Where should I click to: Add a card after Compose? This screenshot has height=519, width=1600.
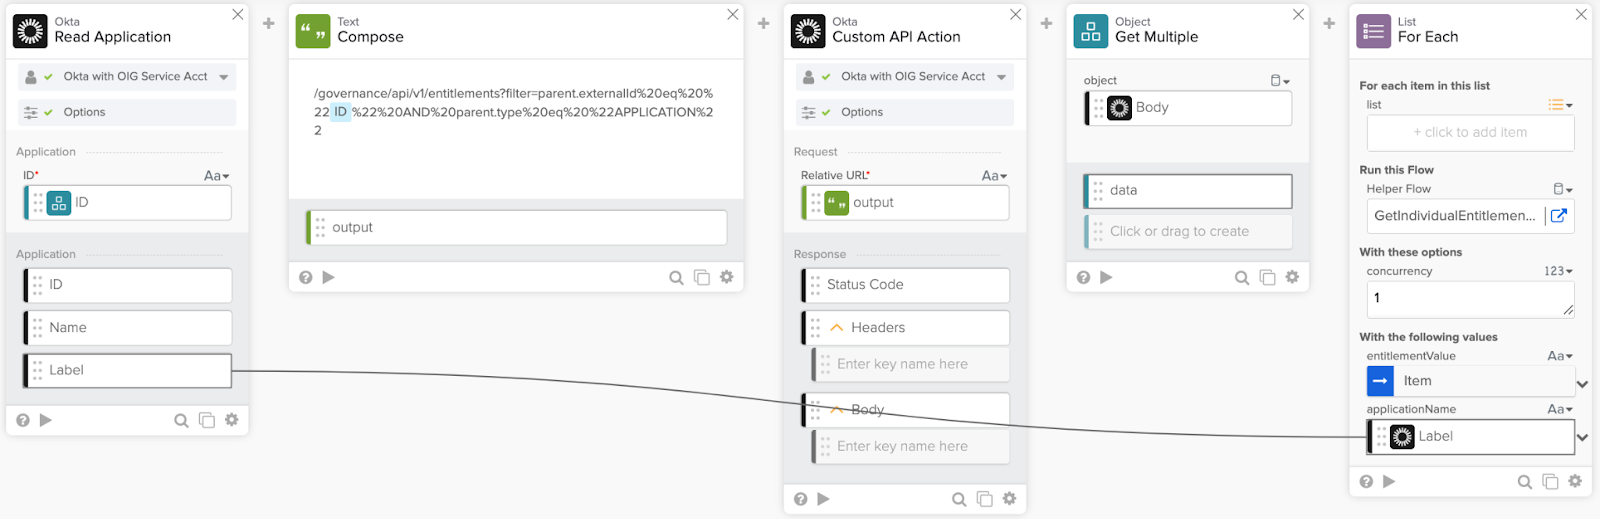tap(764, 23)
